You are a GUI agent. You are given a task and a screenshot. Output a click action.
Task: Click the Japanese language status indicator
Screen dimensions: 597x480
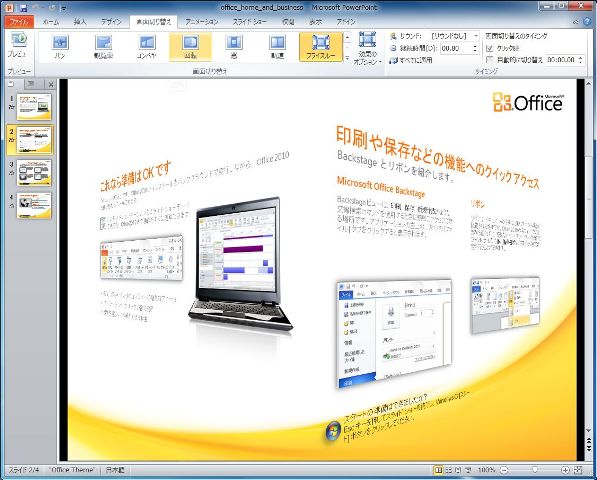pos(115,470)
